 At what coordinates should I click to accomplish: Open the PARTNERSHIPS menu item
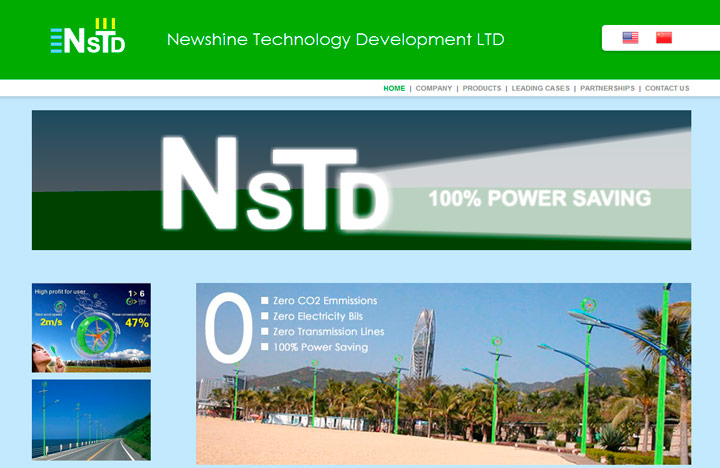coord(607,88)
